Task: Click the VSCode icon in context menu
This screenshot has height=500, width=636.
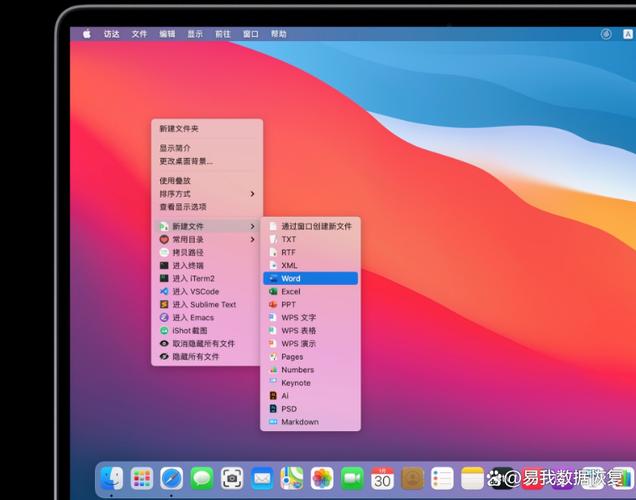Action: (x=164, y=292)
